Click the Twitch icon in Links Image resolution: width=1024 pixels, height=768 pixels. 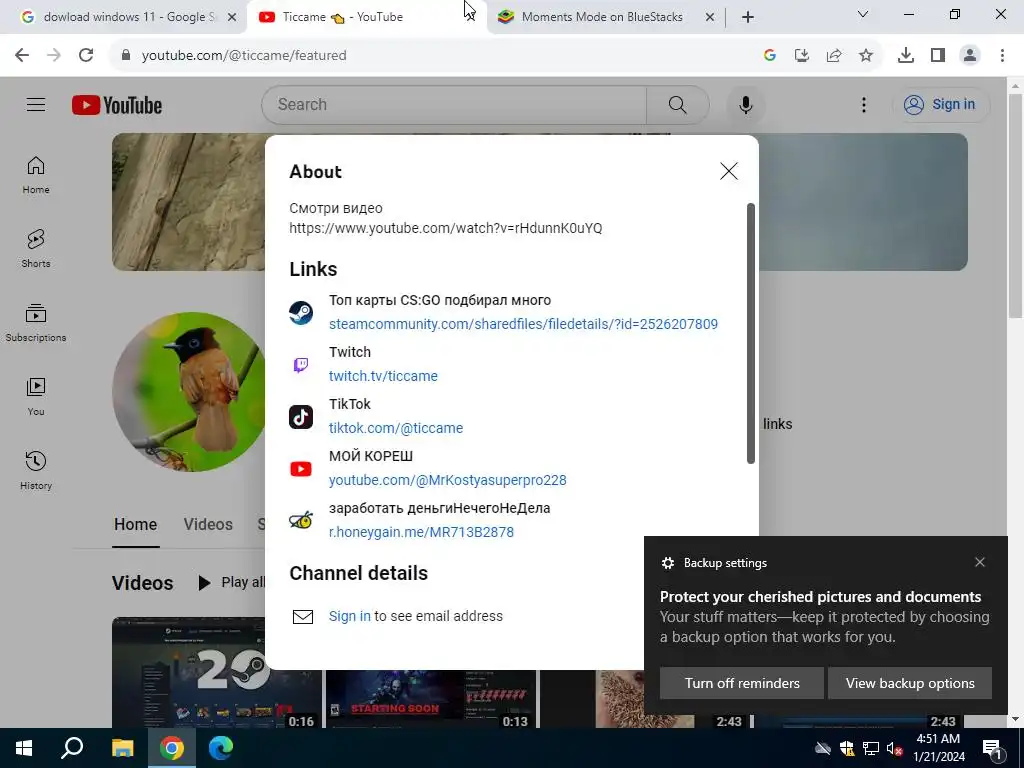[301, 364]
